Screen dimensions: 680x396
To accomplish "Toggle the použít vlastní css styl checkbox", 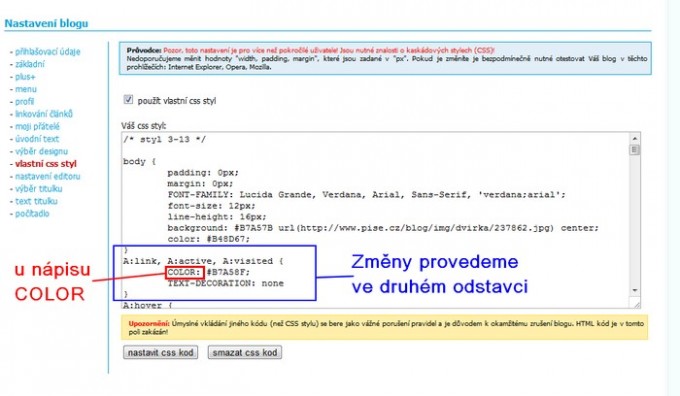I will (x=128, y=100).
